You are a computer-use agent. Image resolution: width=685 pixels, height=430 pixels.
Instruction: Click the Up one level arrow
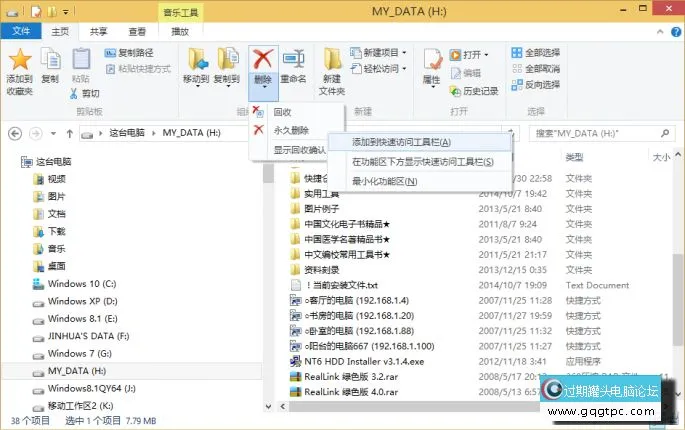point(69,133)
